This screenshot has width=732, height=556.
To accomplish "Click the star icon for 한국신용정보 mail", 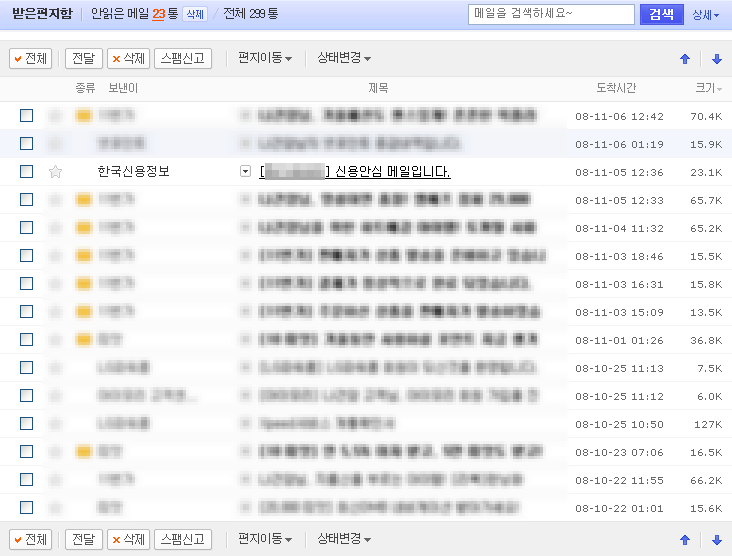I will pyautogui.click(x=55, y=172).
